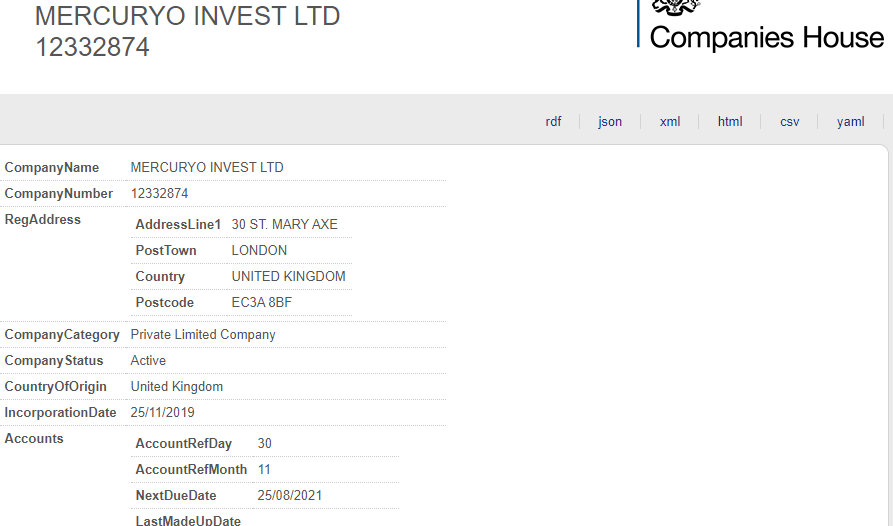Click the CompanyStatus Active value

(x=148, y=360)
